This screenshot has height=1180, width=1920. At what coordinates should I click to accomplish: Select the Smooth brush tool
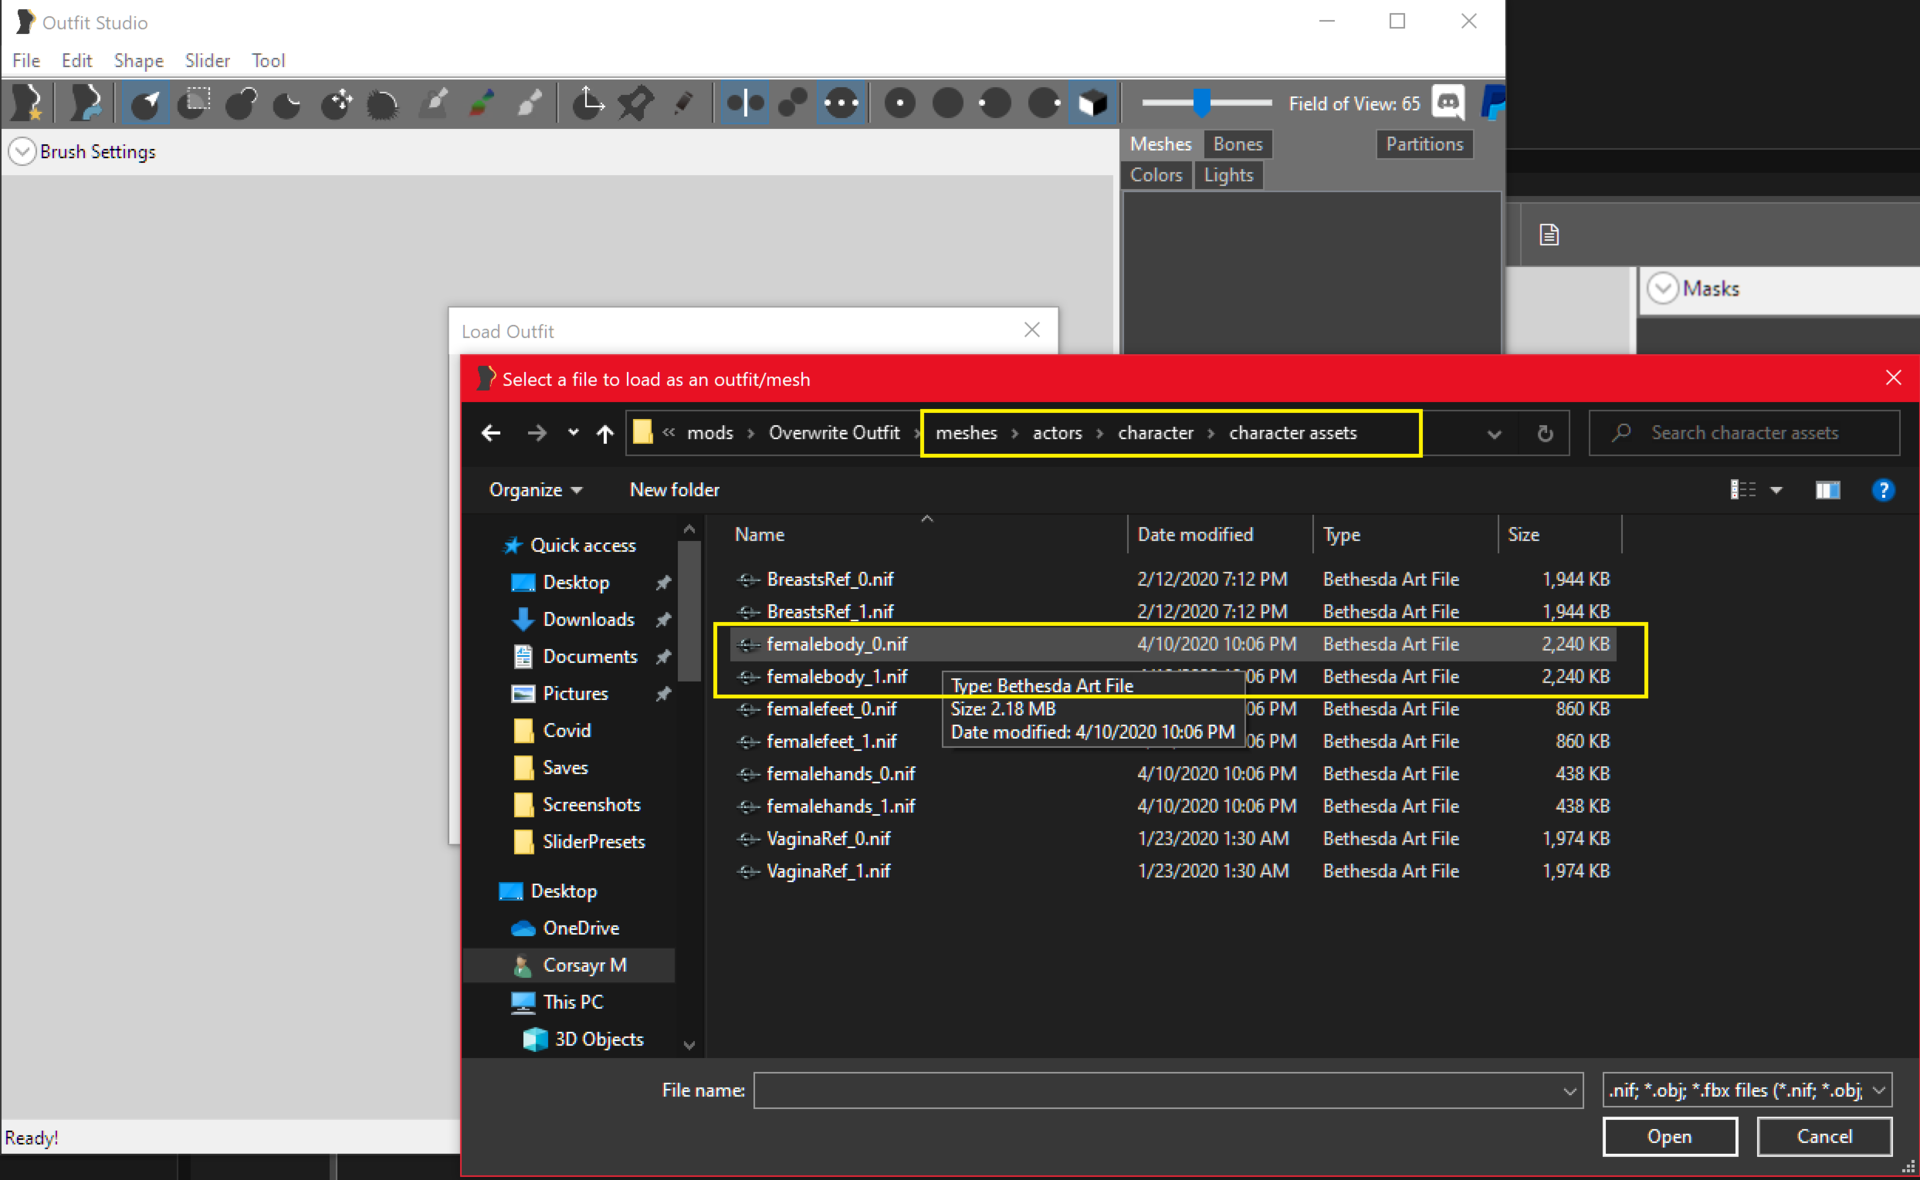point(383,103)
